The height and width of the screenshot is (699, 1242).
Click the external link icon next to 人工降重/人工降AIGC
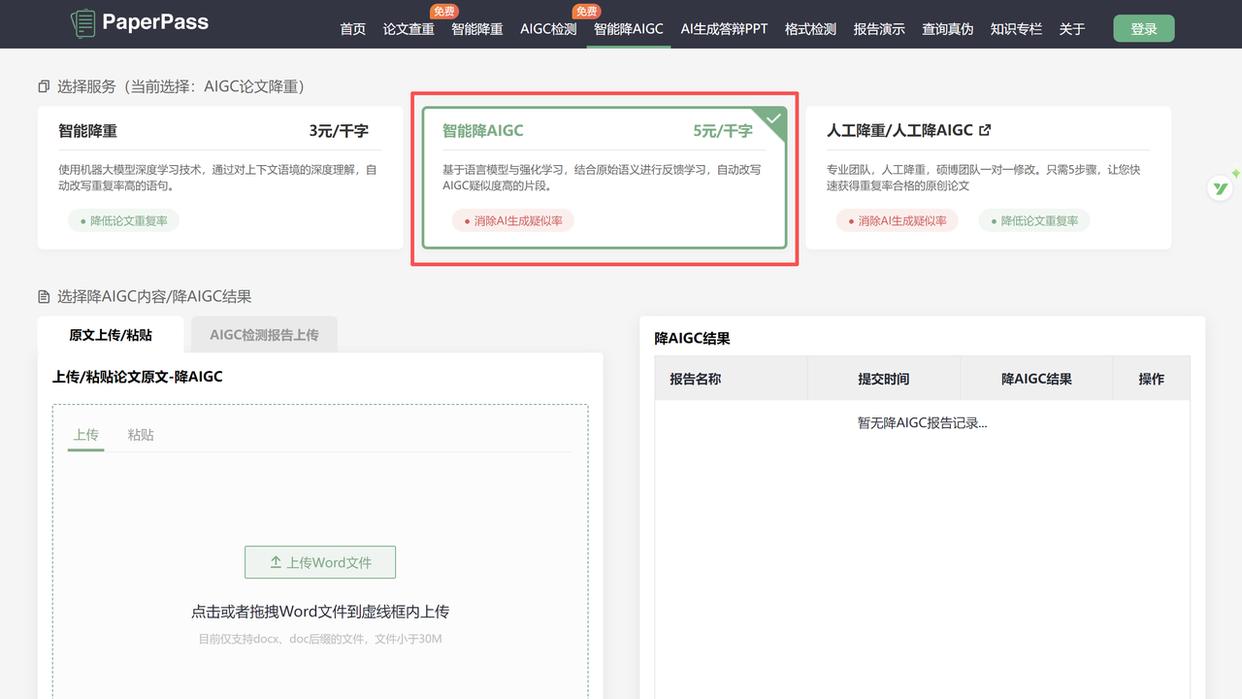click(984, 129)
